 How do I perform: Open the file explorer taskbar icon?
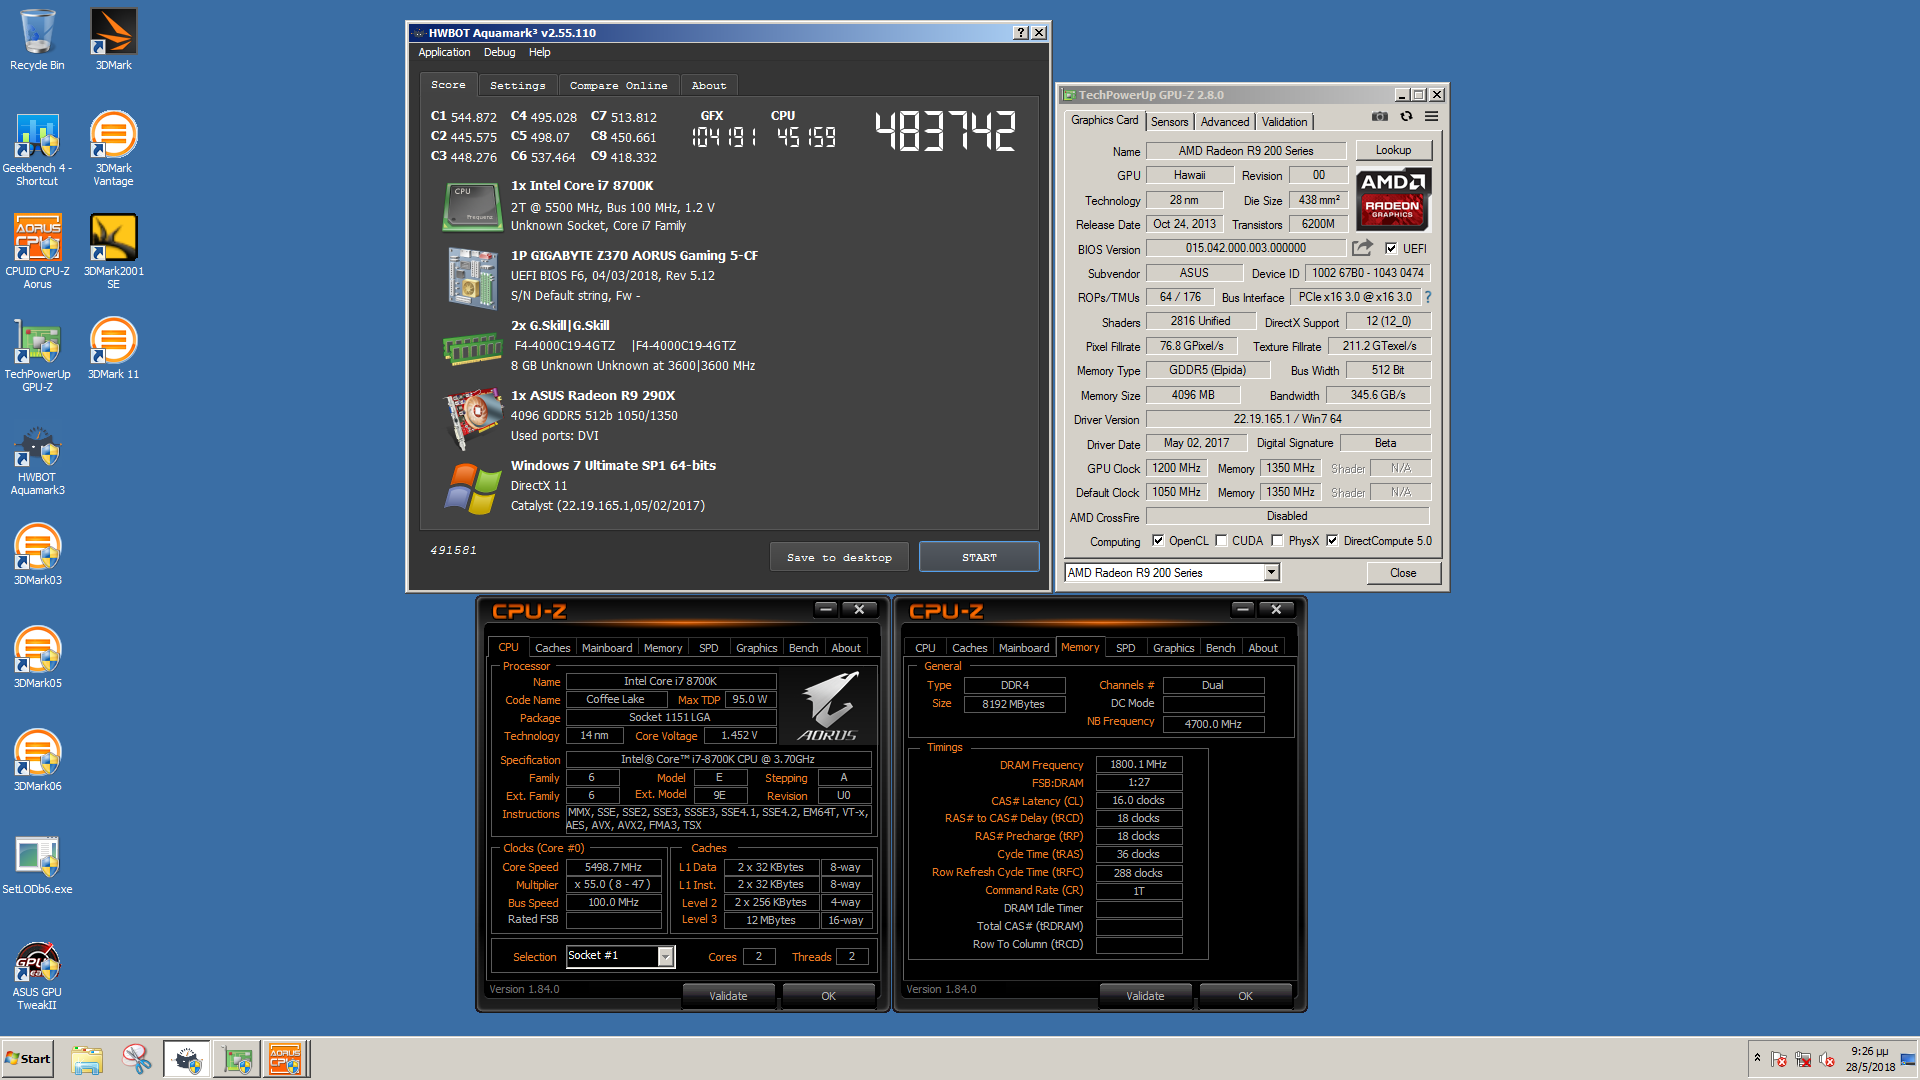point(87,1059)
